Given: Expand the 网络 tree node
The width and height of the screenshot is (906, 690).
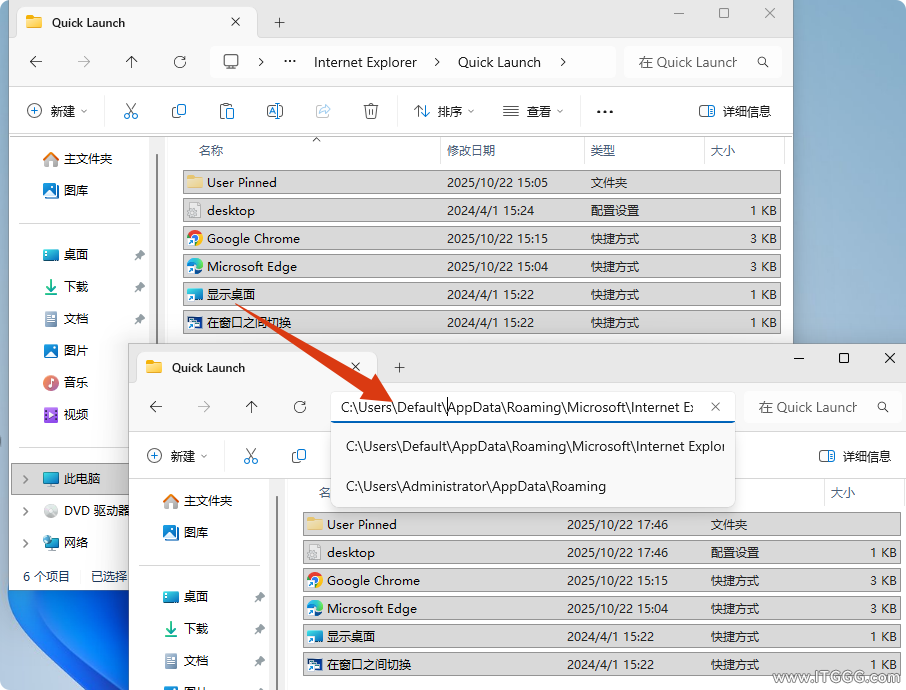Looking at the screenshot, I should click(26, 543).
